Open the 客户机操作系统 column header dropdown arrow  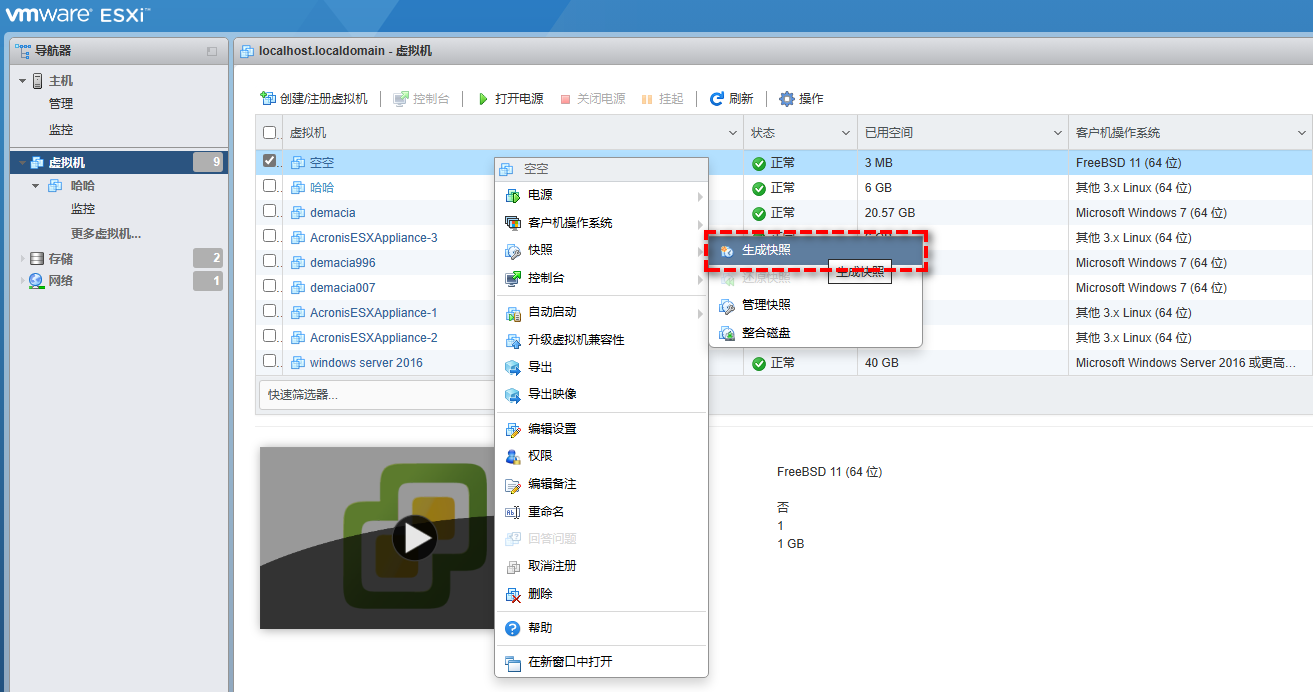tap(1302, 133)
